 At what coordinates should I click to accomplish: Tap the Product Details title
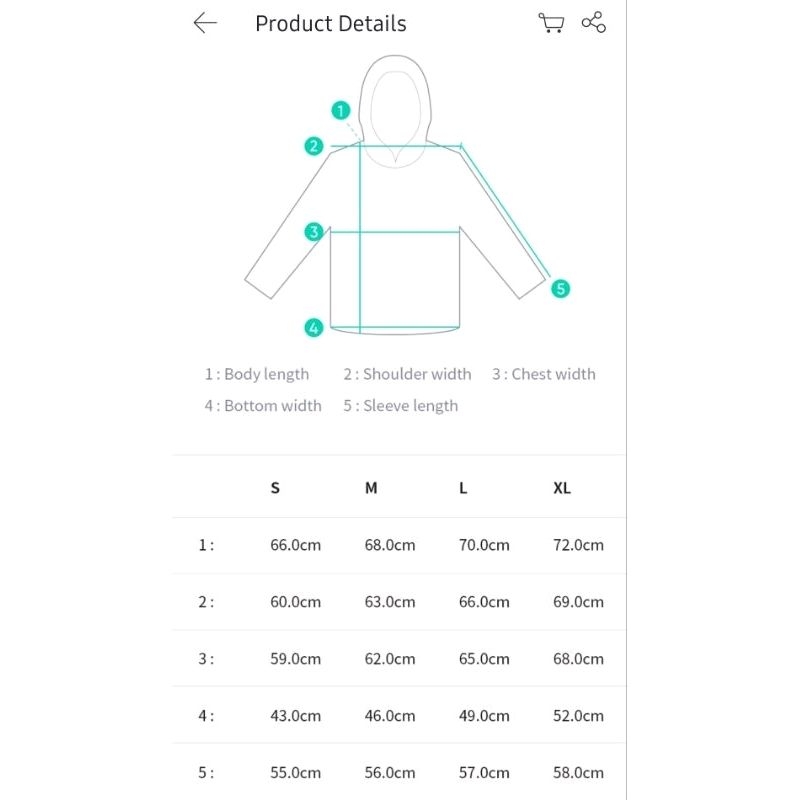pos(331,23)
